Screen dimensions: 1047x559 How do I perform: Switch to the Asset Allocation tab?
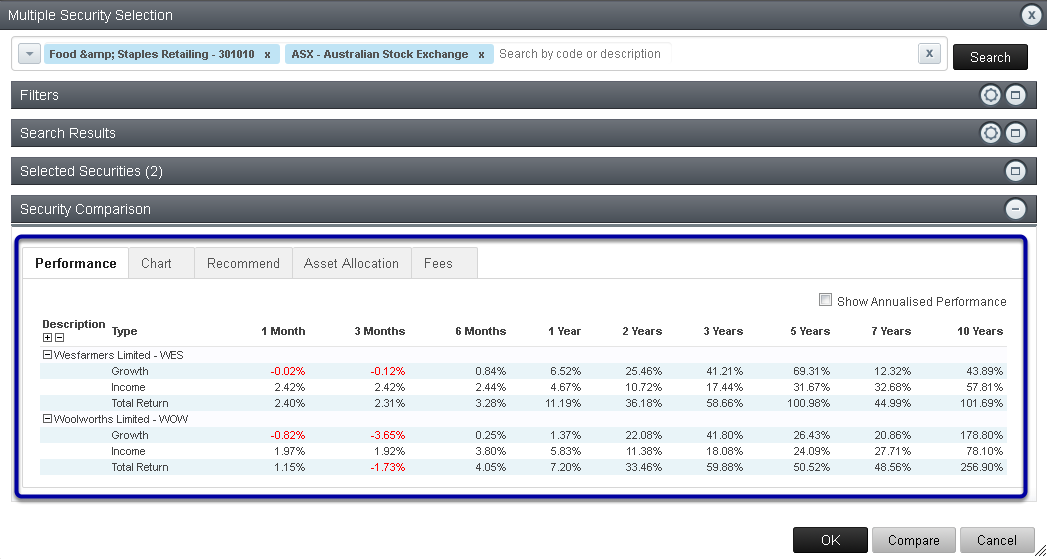351,263
